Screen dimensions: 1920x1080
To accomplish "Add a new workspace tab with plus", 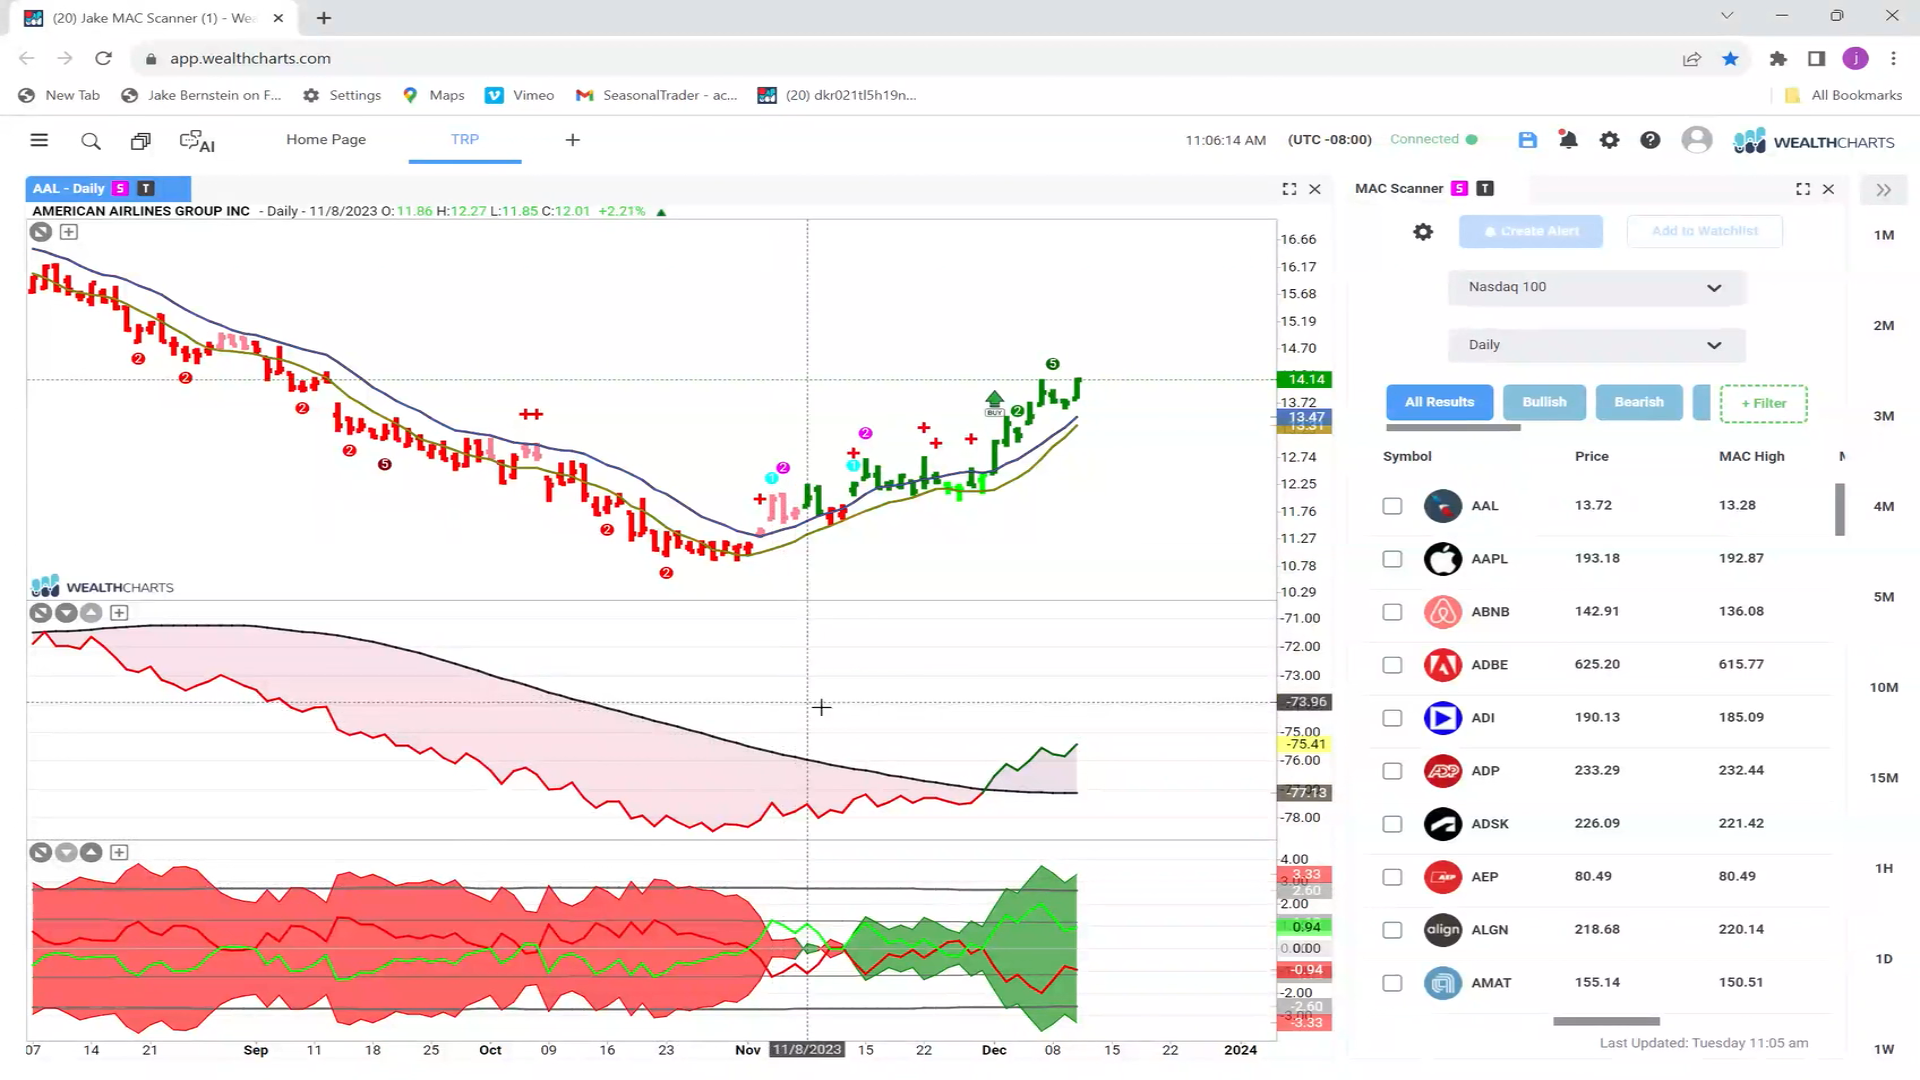I will 573,140.
